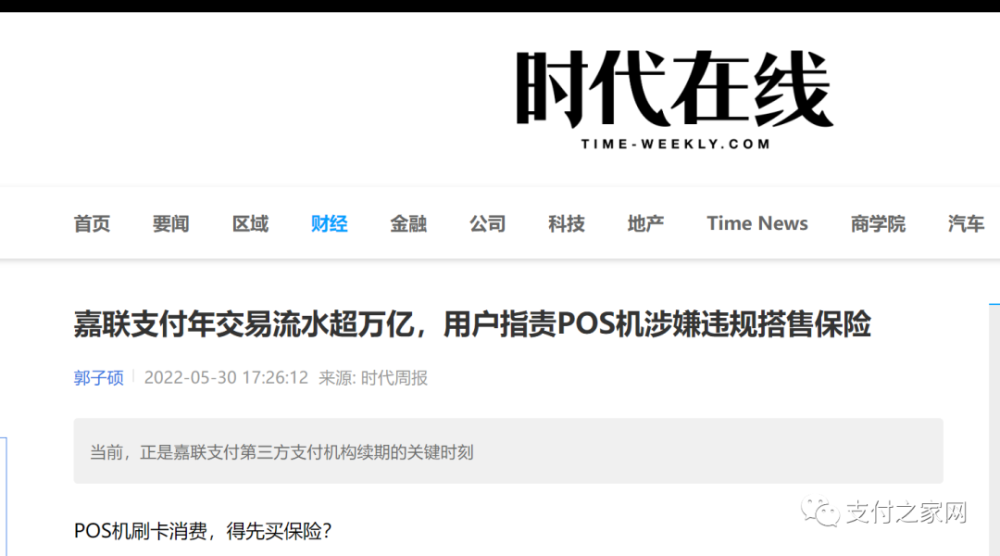Select the 区域 navigation tab

click(250, 224)
